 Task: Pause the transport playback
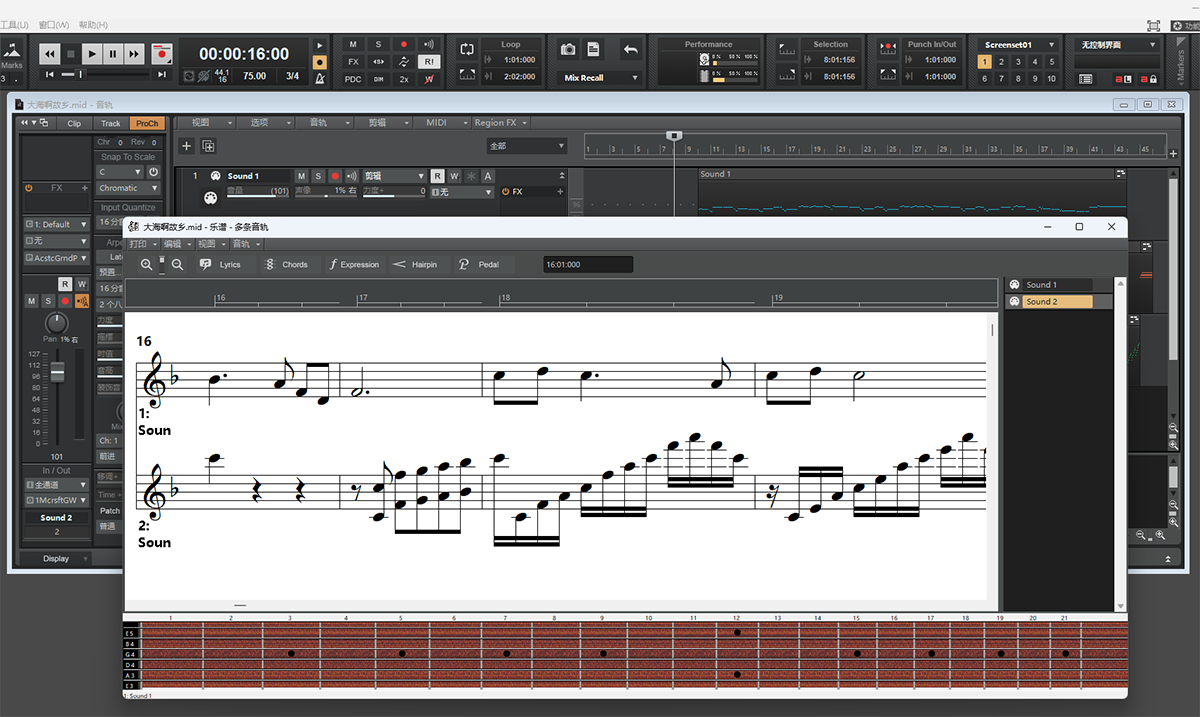(113, 54)
